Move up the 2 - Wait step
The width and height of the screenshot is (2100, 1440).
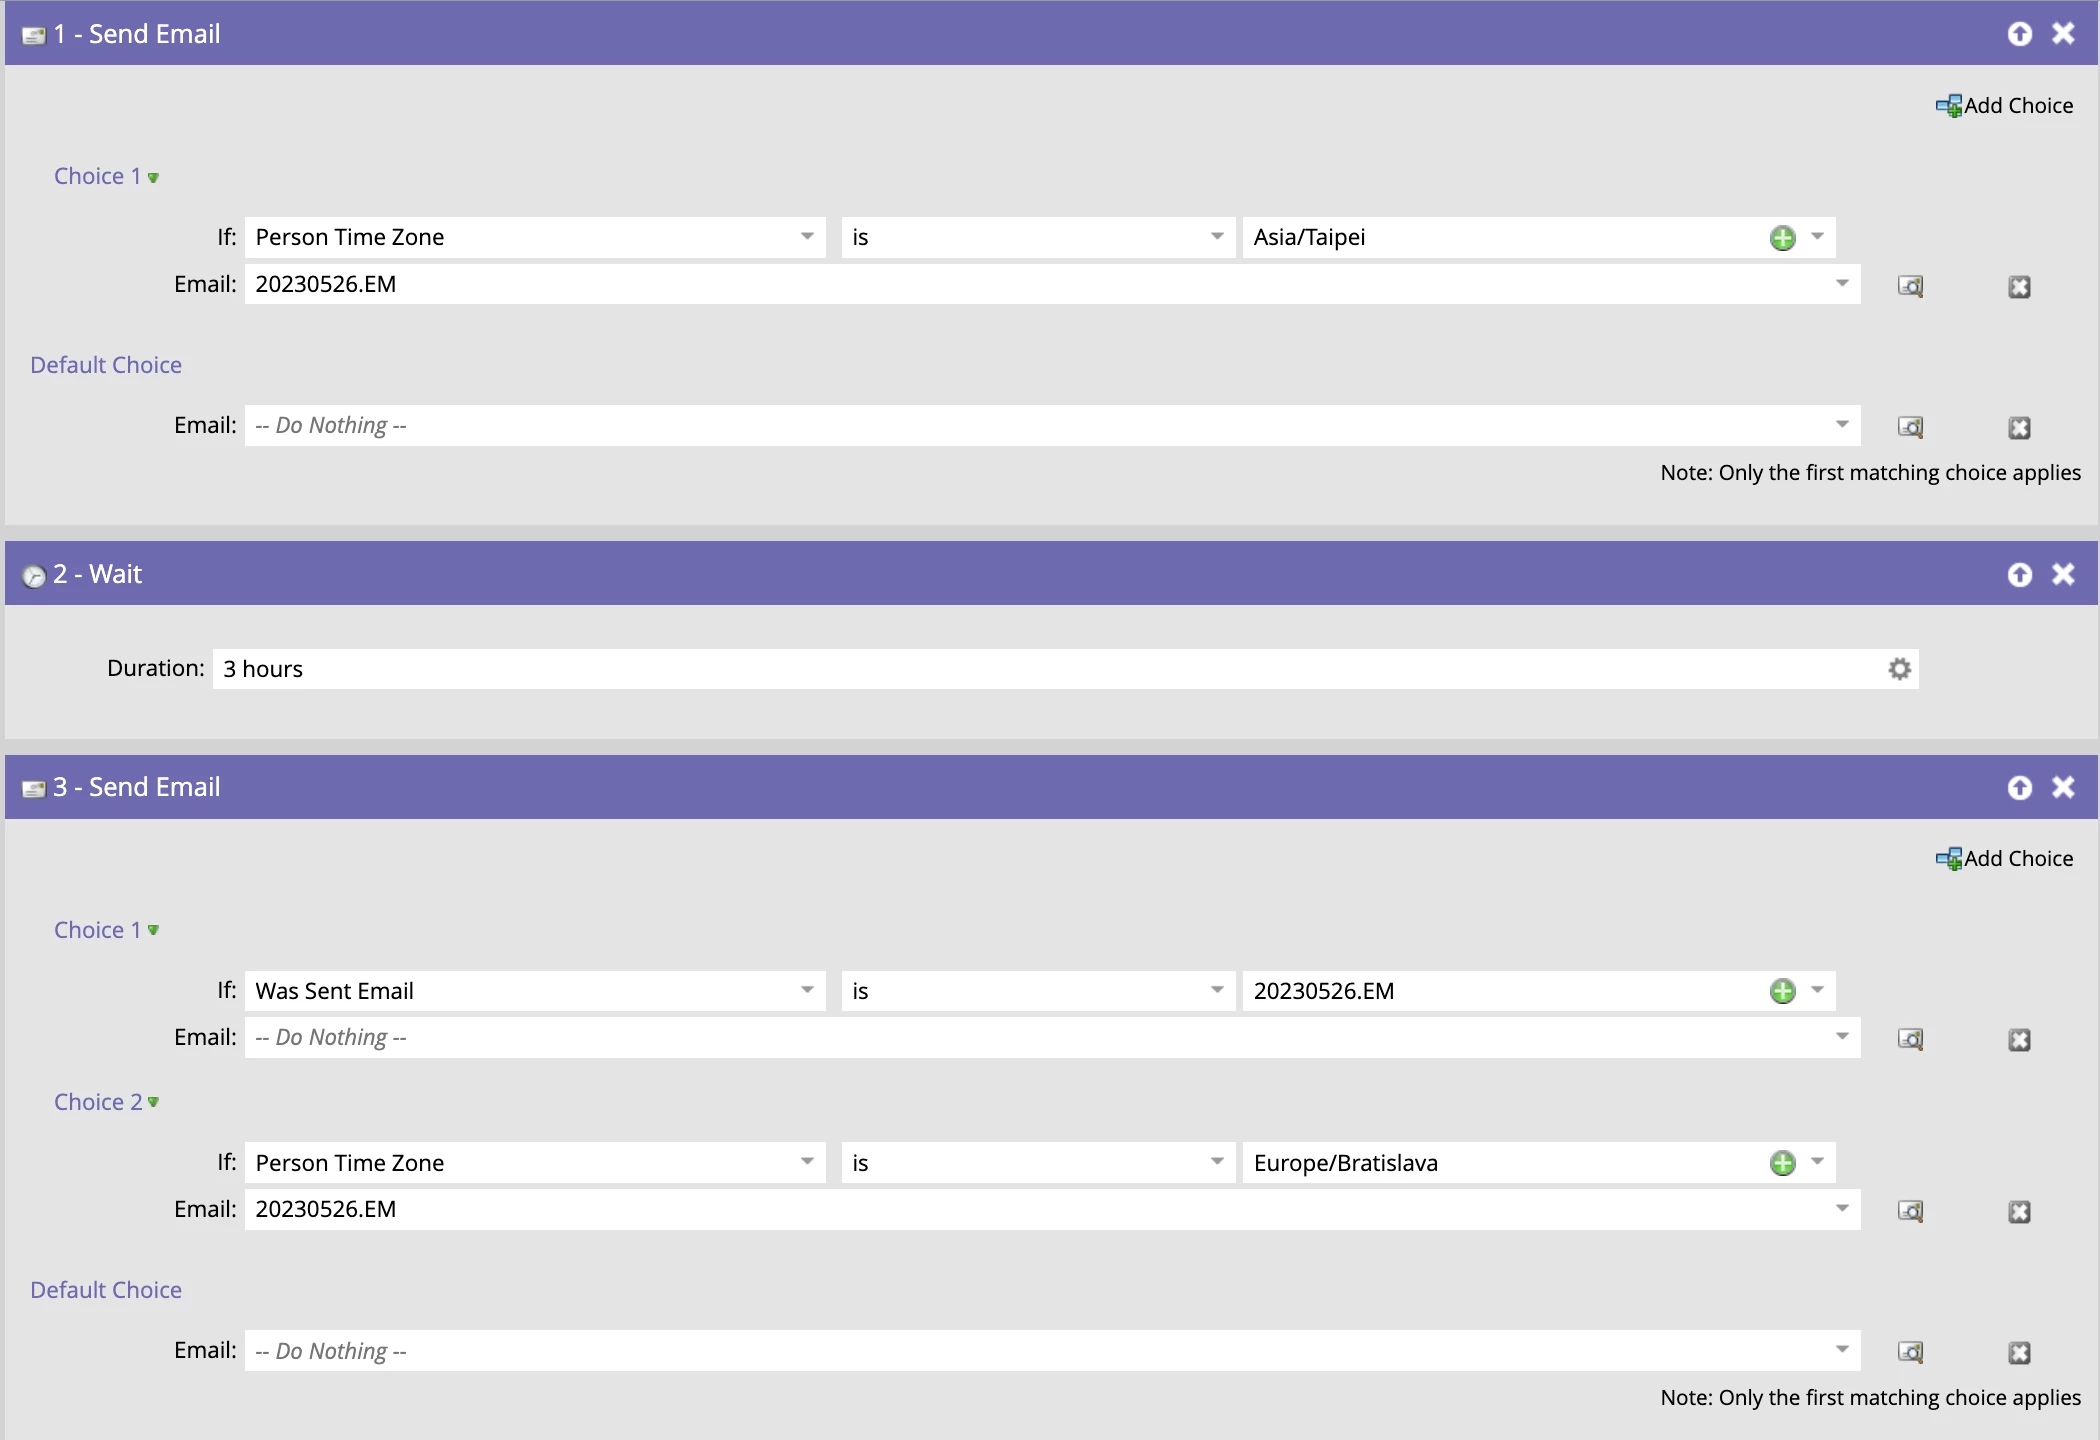[2019, 574]
